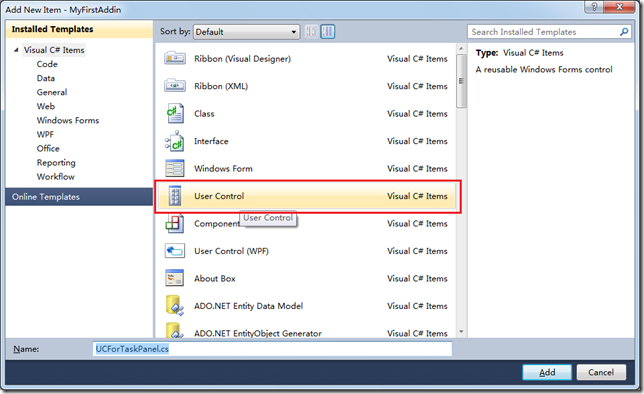Select the Data category
Image resolution: width=644 pixels, height=394 pixels.
46,78
